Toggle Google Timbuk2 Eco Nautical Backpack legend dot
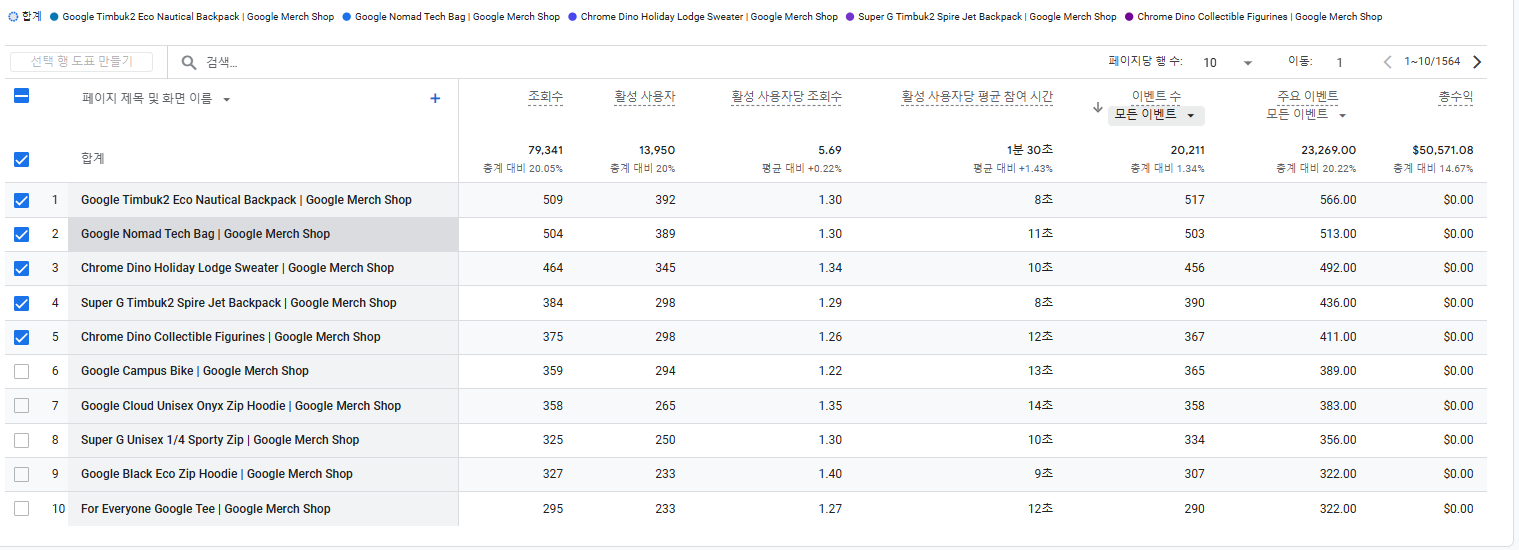 (54, 17)
